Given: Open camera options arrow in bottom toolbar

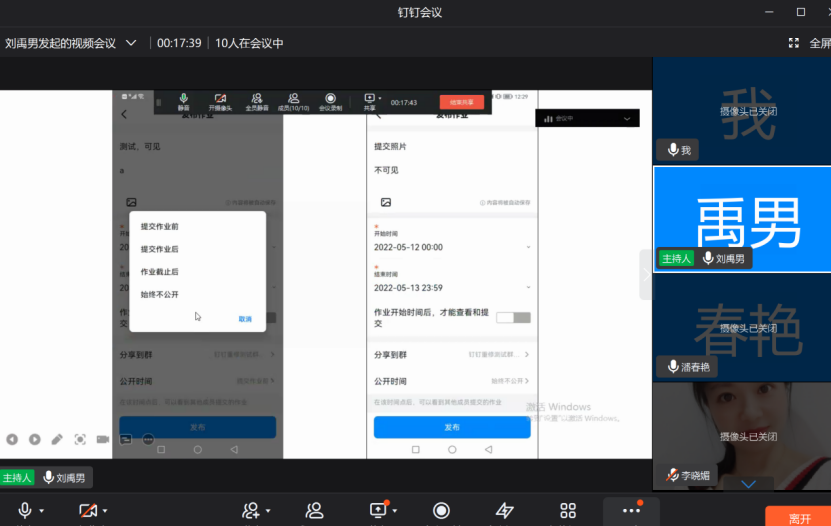Looking at the screenshot, I should coord(105,511).
